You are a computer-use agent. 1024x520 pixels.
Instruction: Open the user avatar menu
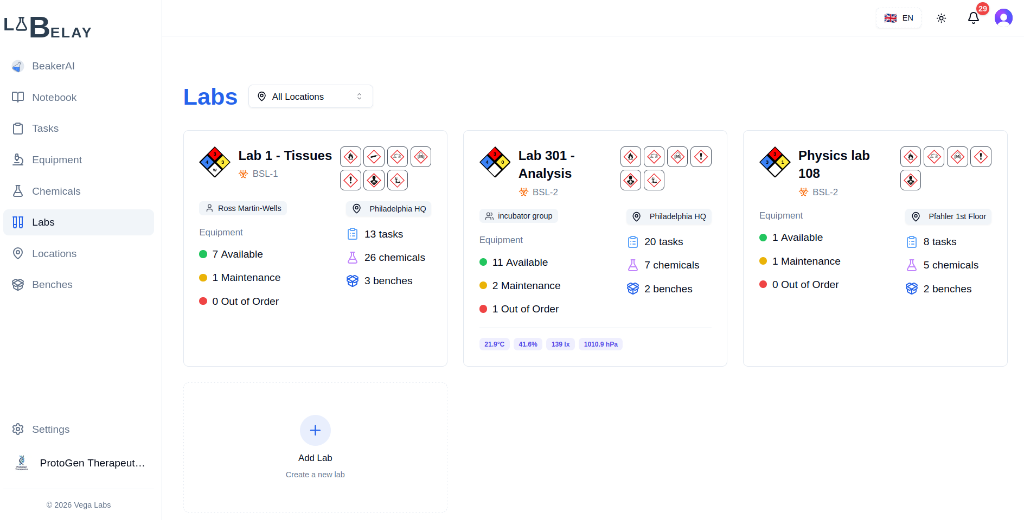(1004, 18)
